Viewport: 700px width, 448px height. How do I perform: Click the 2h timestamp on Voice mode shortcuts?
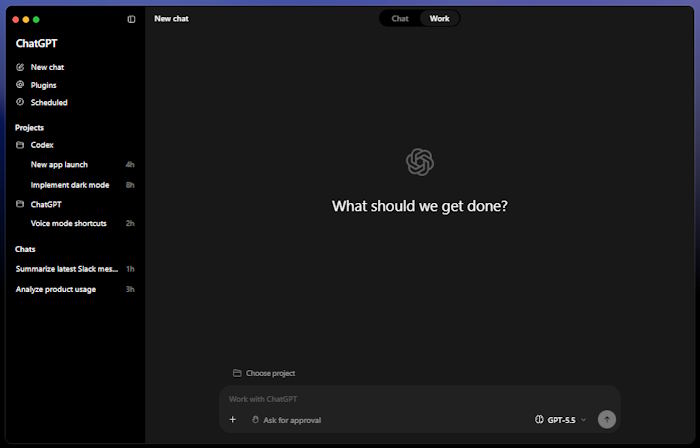click(x=130, y=223)
